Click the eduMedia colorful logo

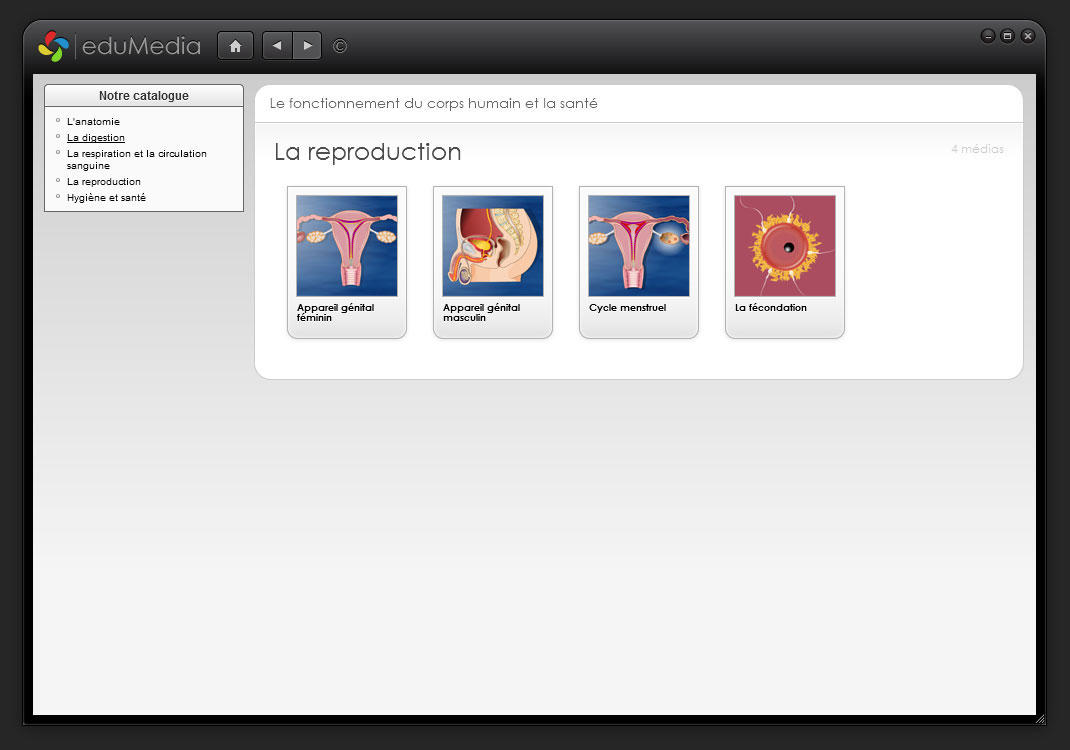[53, 46]
